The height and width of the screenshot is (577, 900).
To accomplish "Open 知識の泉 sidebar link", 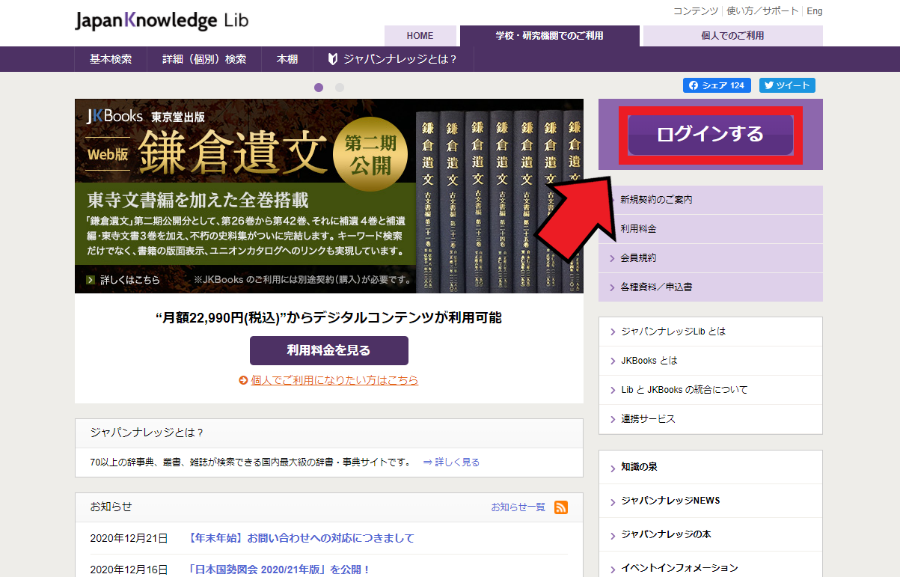I will click(711, 467).
